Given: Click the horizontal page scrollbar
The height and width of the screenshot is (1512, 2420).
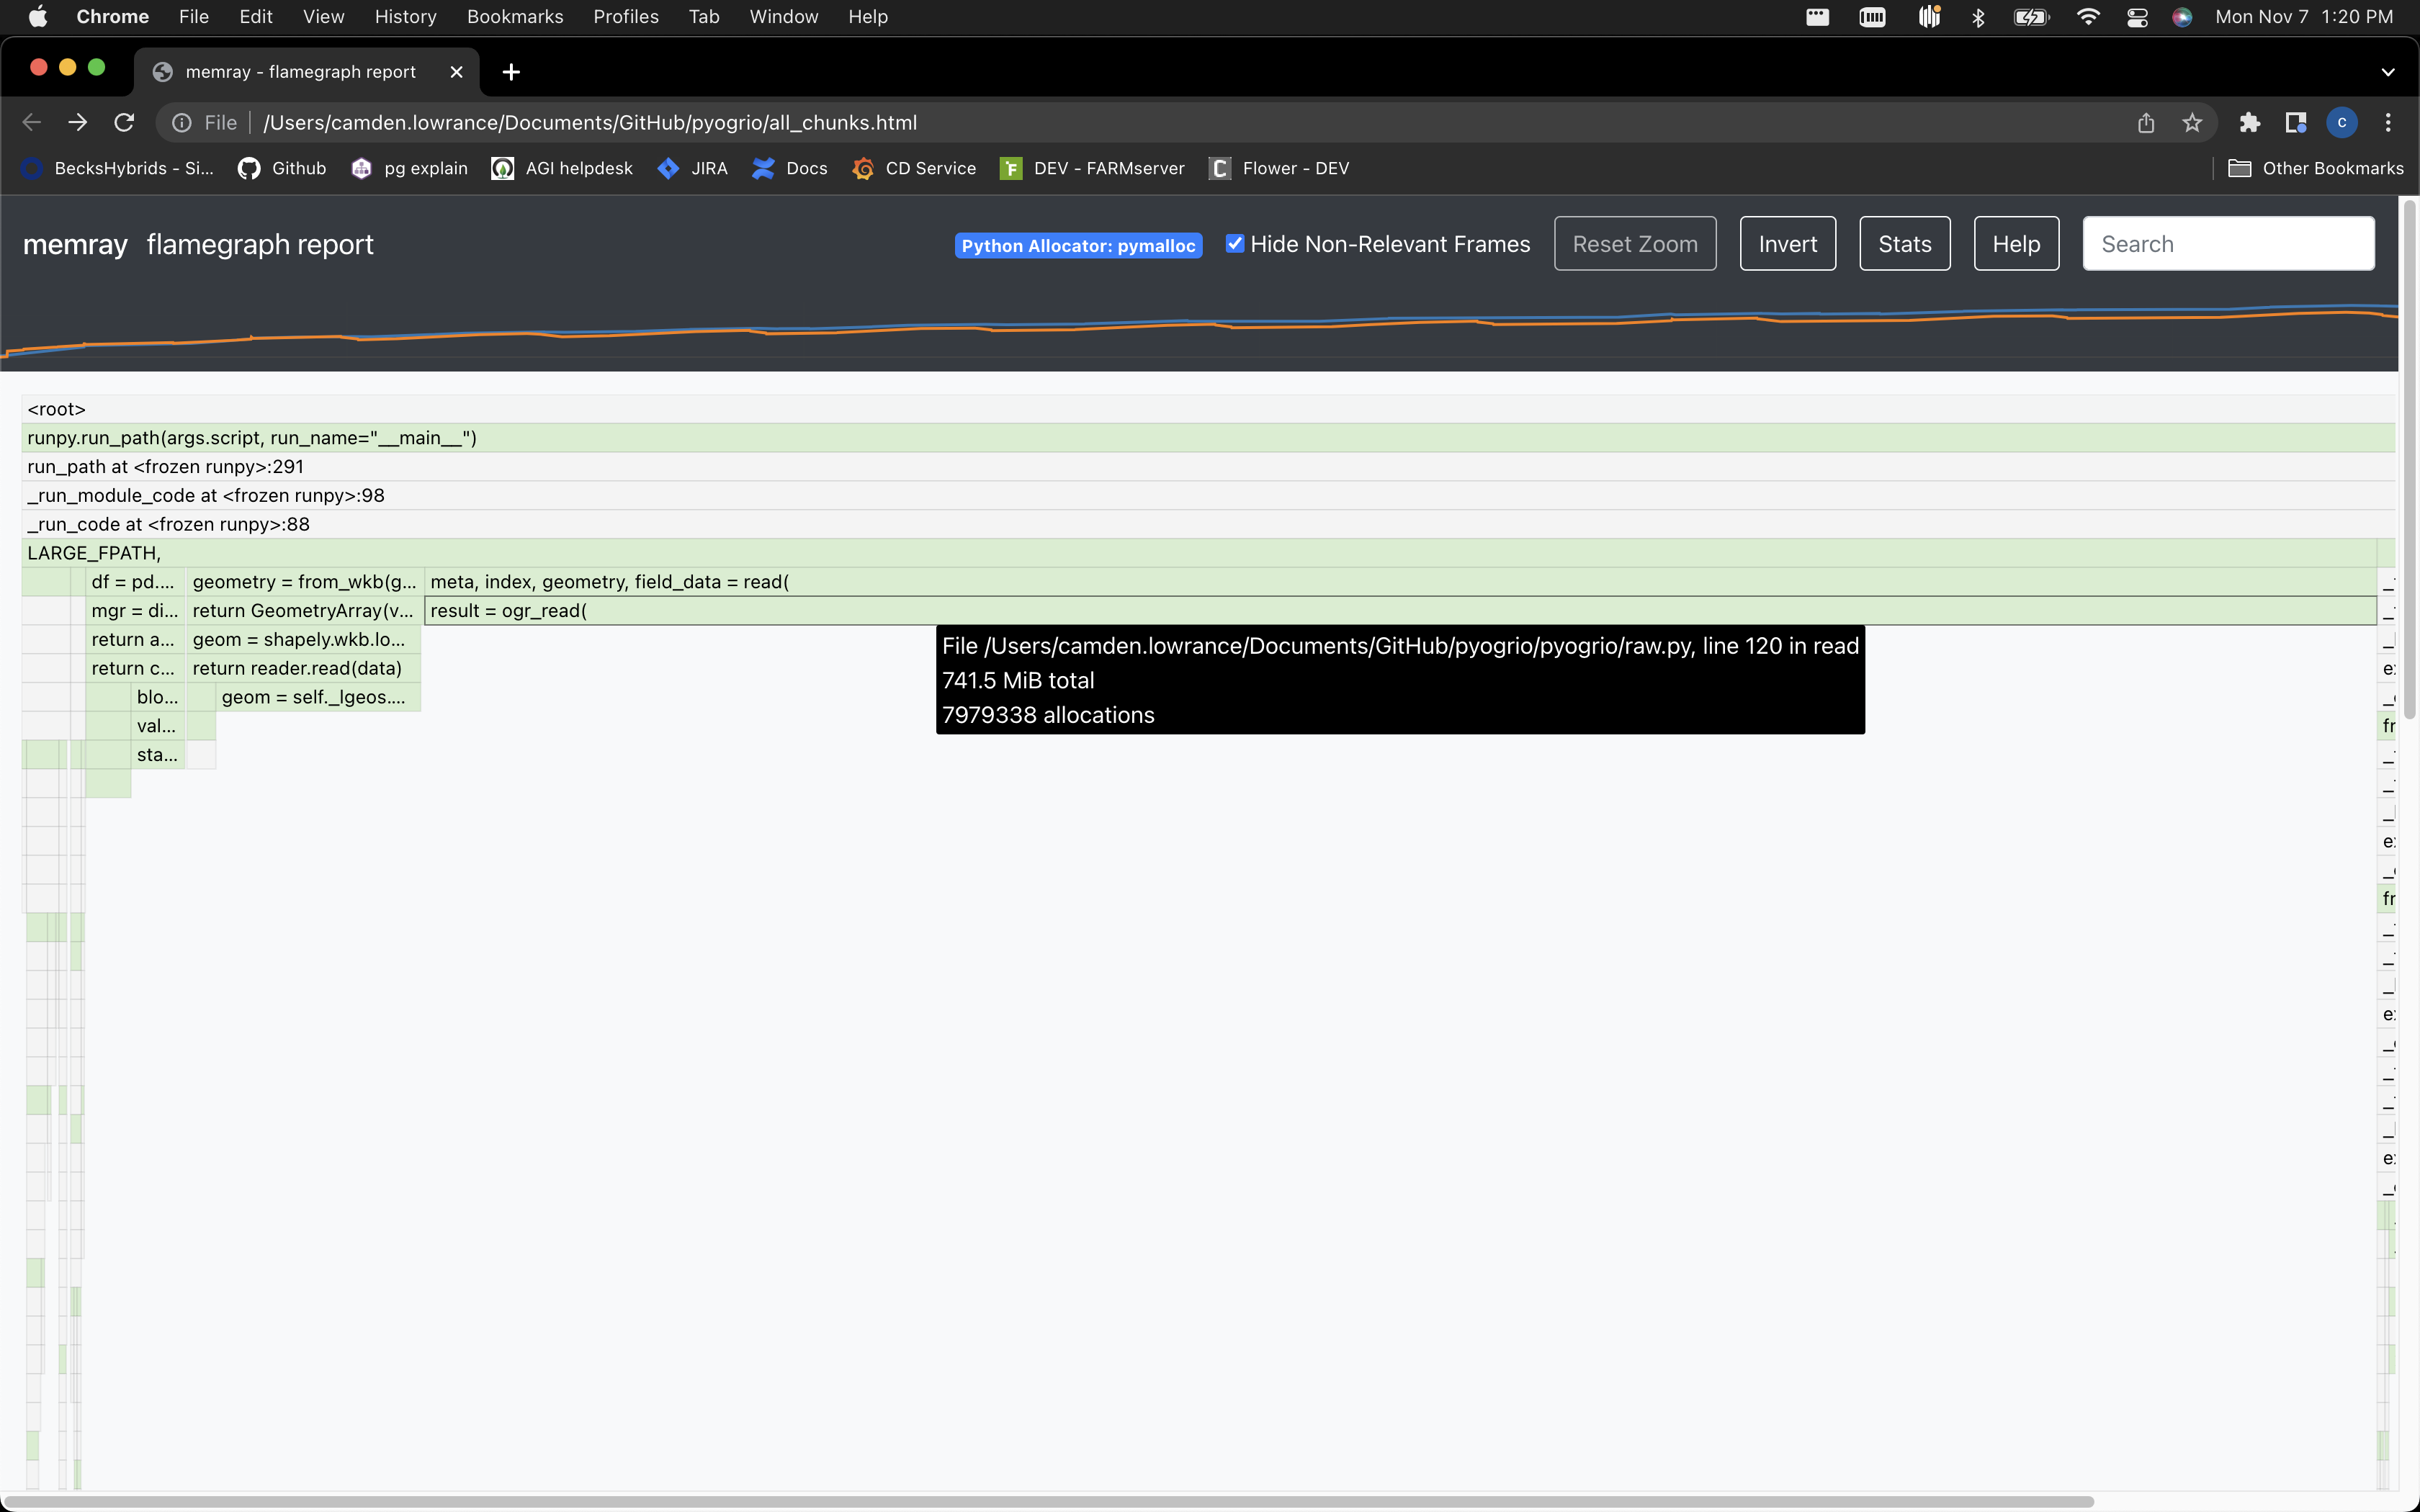Looking at the screenshot, I should tap(1047, 1501).
